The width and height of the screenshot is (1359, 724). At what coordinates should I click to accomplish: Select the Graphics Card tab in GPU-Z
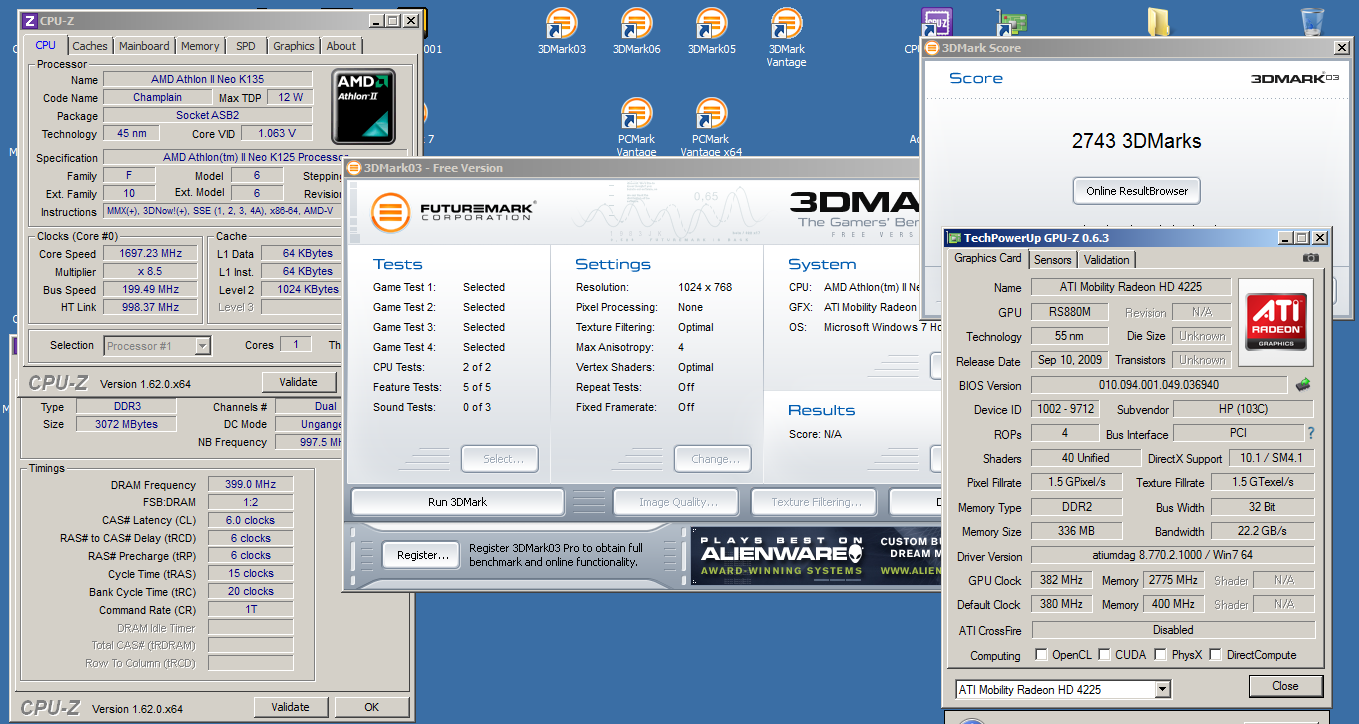click(x=988, y=258)
